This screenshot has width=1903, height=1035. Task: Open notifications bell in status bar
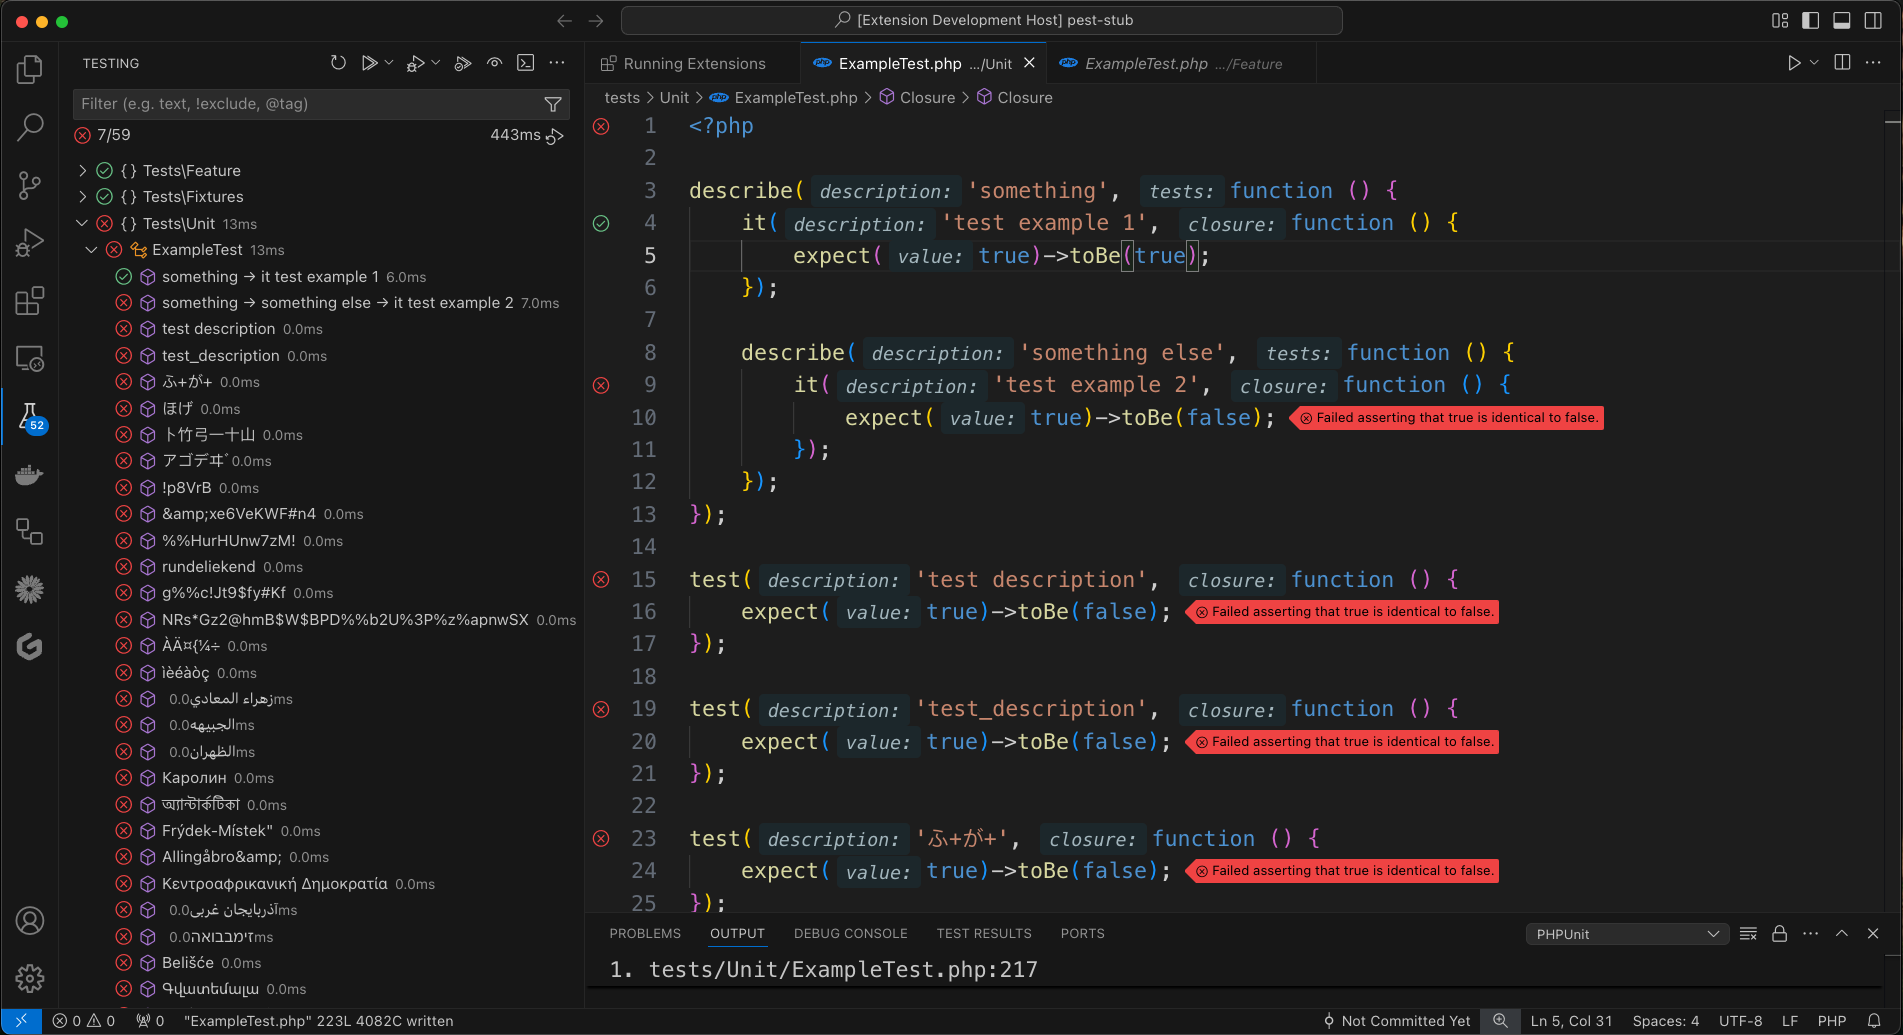(x=1874, y=1021)
